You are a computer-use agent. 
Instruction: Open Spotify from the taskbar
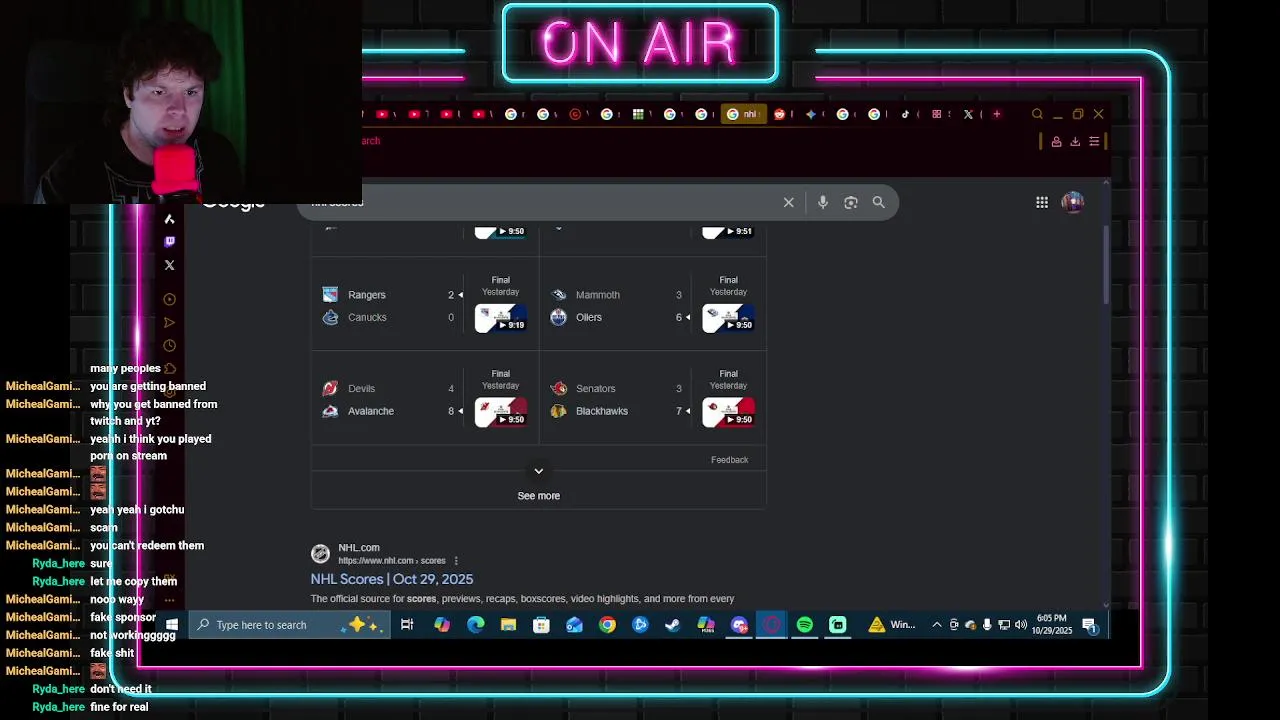click(x=805, y=625)
